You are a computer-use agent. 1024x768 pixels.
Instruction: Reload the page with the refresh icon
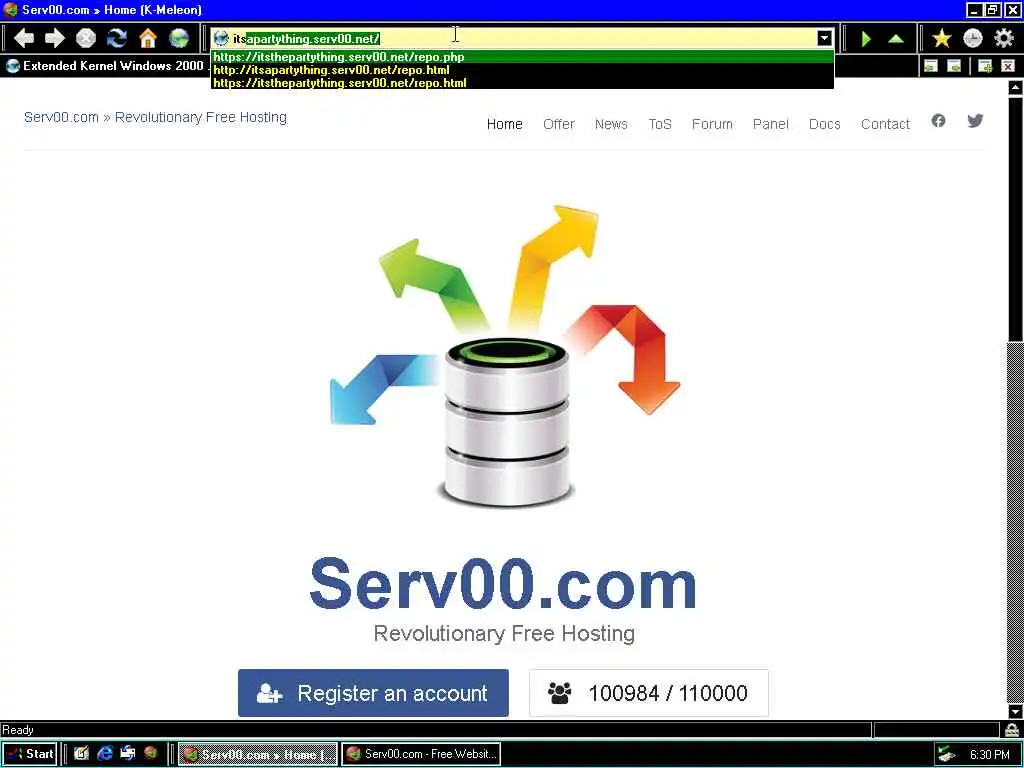click(117, 39)
